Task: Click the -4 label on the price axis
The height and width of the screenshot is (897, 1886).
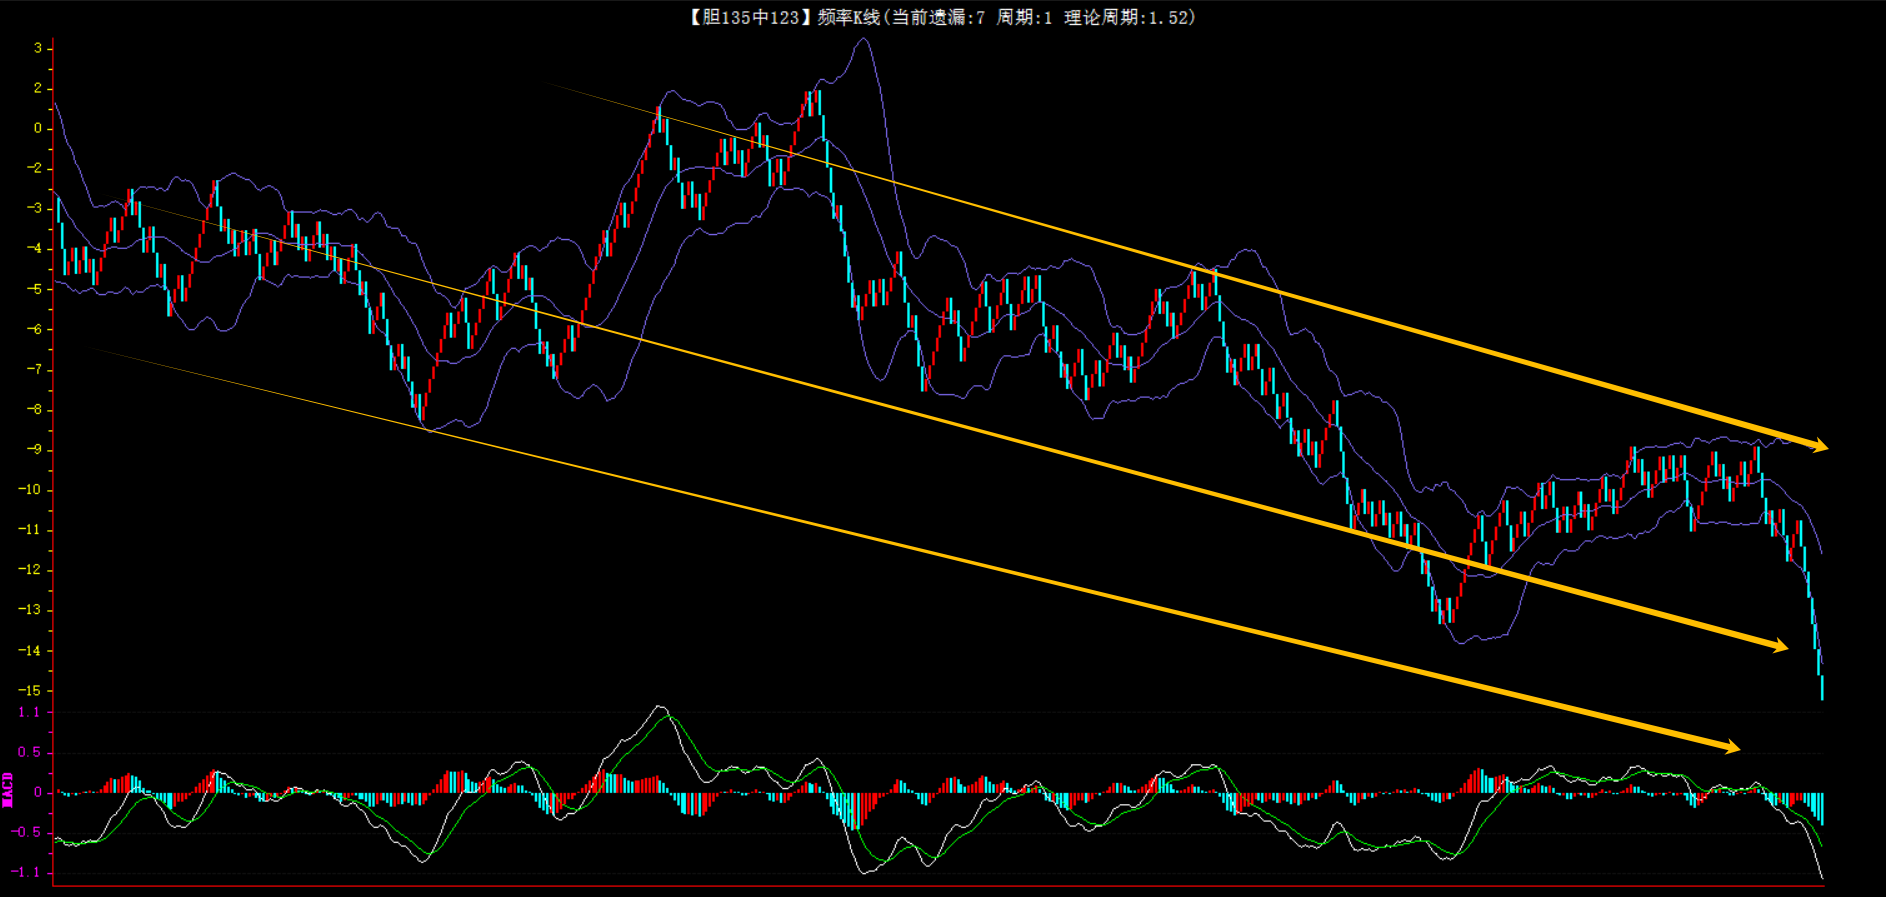Action: pos(34,248)
